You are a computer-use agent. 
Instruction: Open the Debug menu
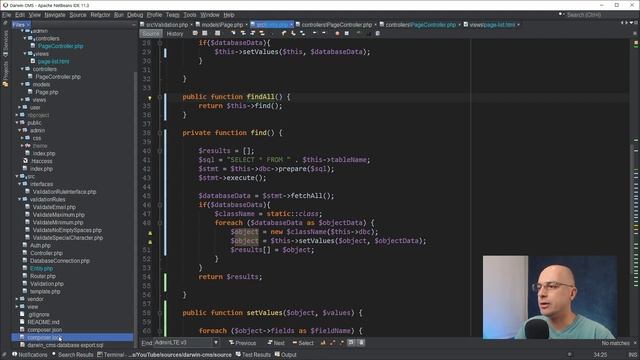click(x=135, y=15)
